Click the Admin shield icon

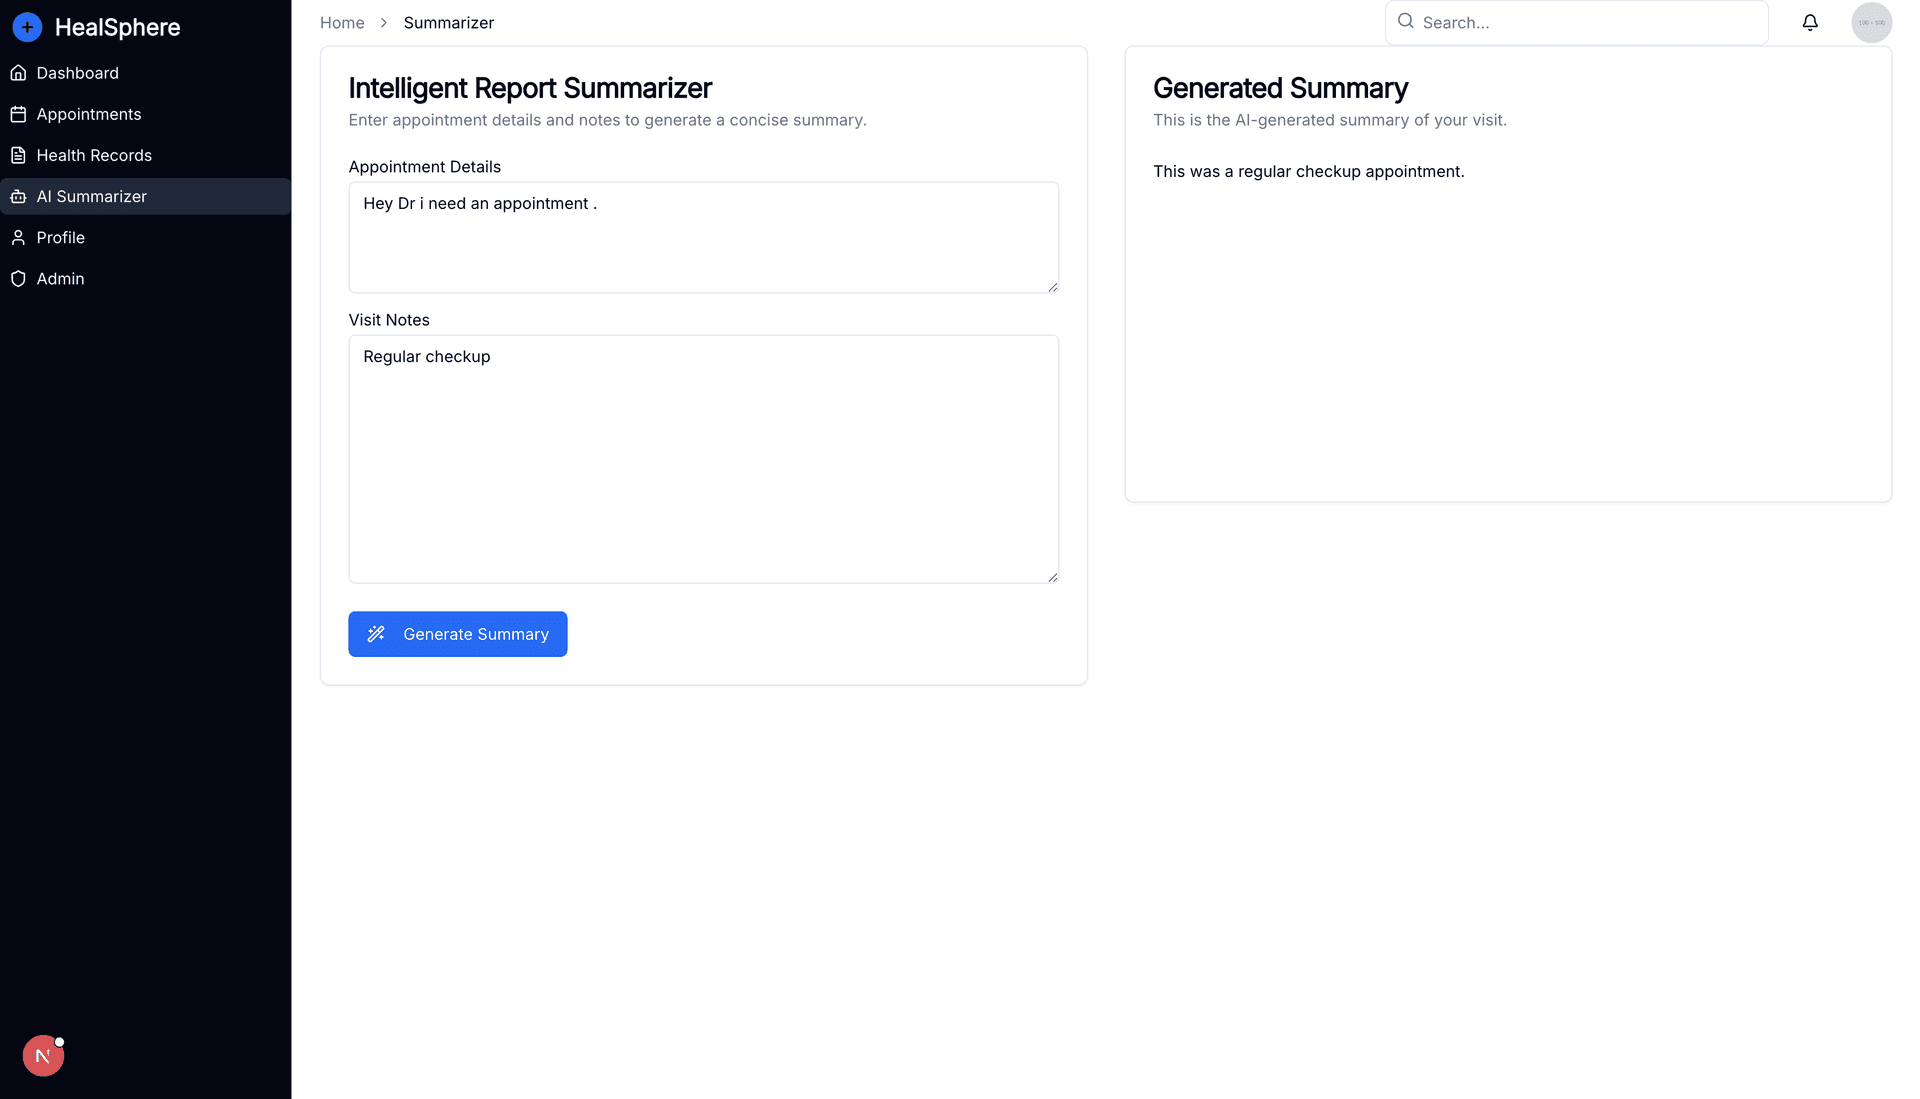[18, 279]
